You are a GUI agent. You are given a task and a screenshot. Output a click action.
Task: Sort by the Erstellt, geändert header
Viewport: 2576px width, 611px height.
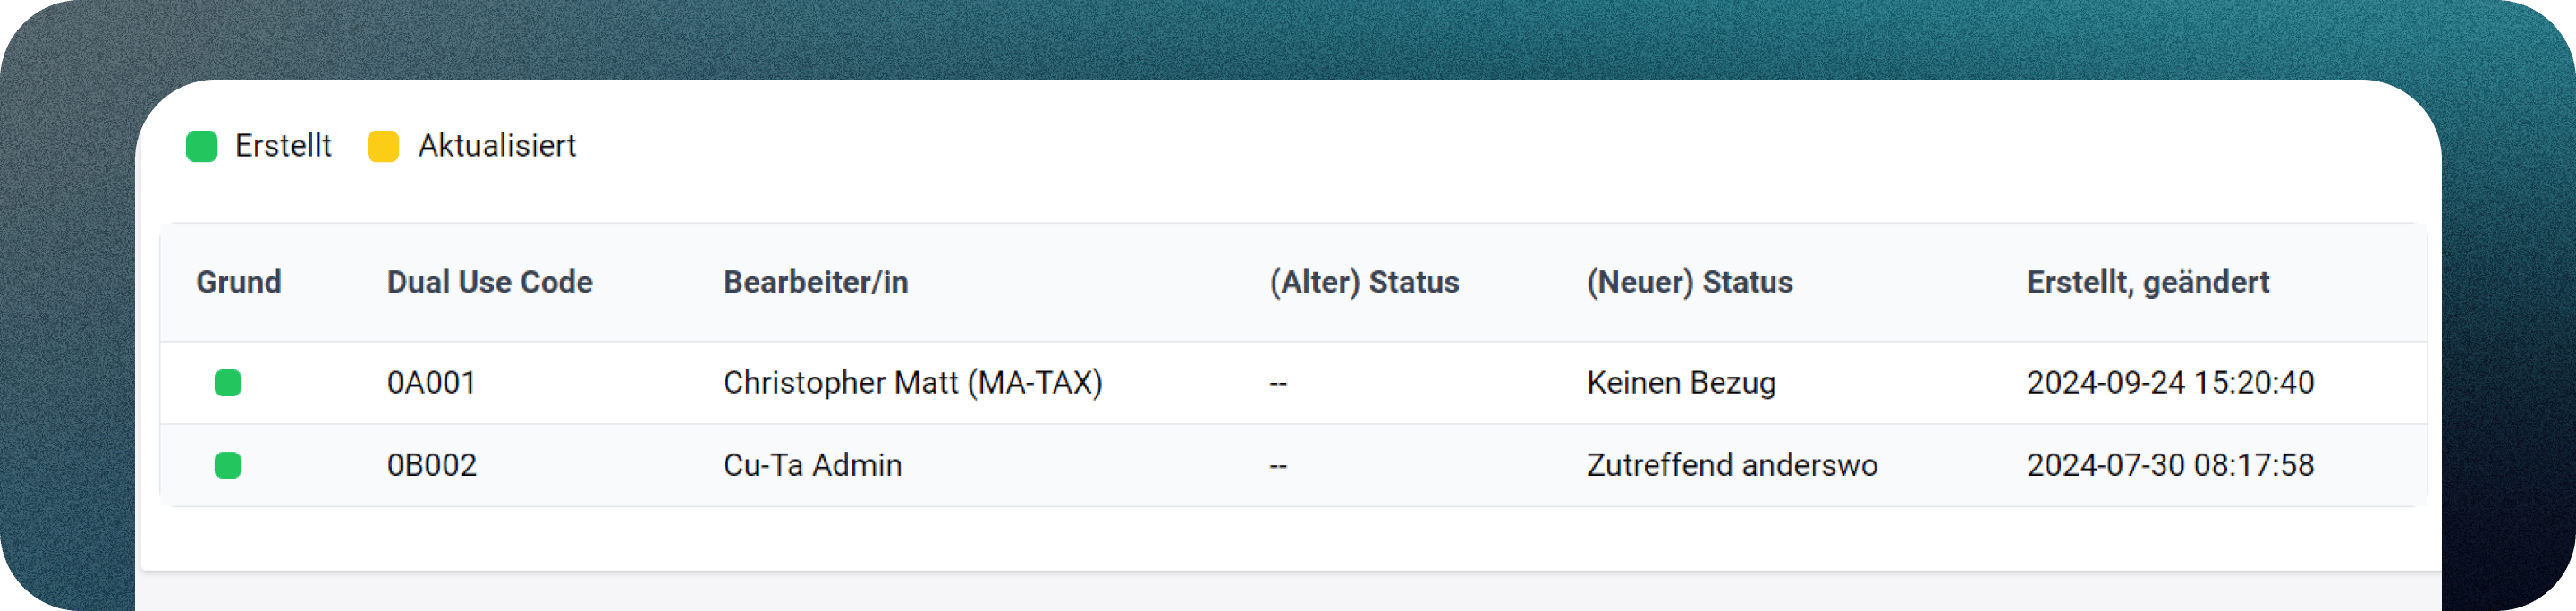coord(2147,282)
